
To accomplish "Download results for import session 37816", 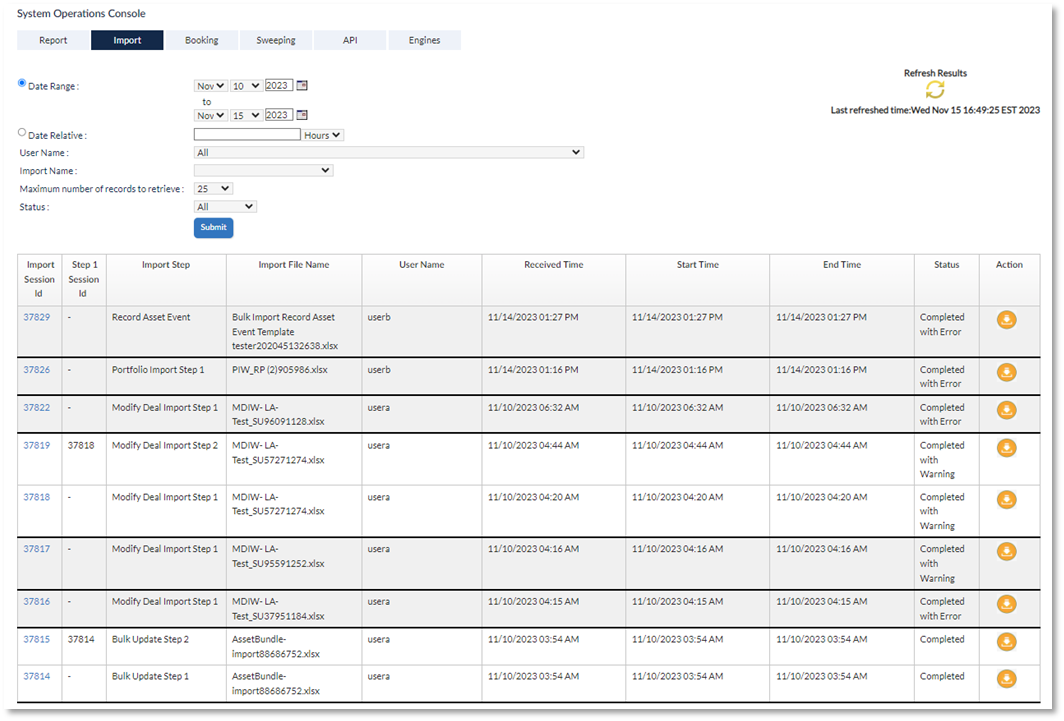I will click(x=1006, y=604).
